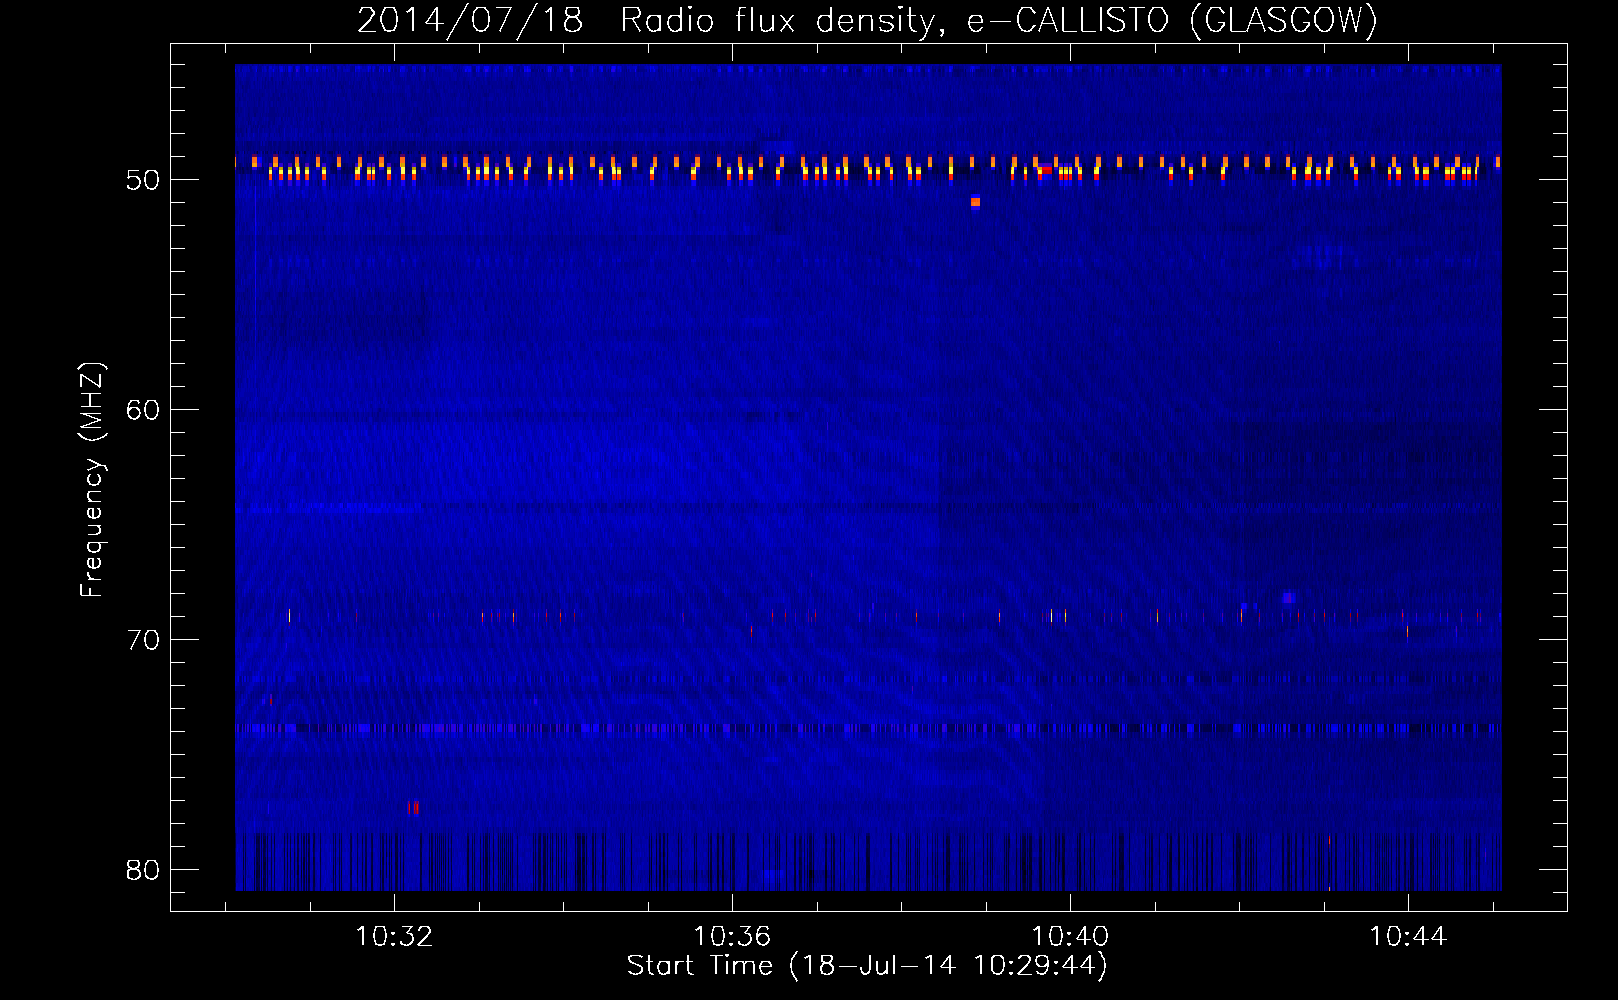This screenshot has width=1618, height=1000.
Task: Click the red spot near 77 MHz at 10:32
Action: [x=413, y=807]
